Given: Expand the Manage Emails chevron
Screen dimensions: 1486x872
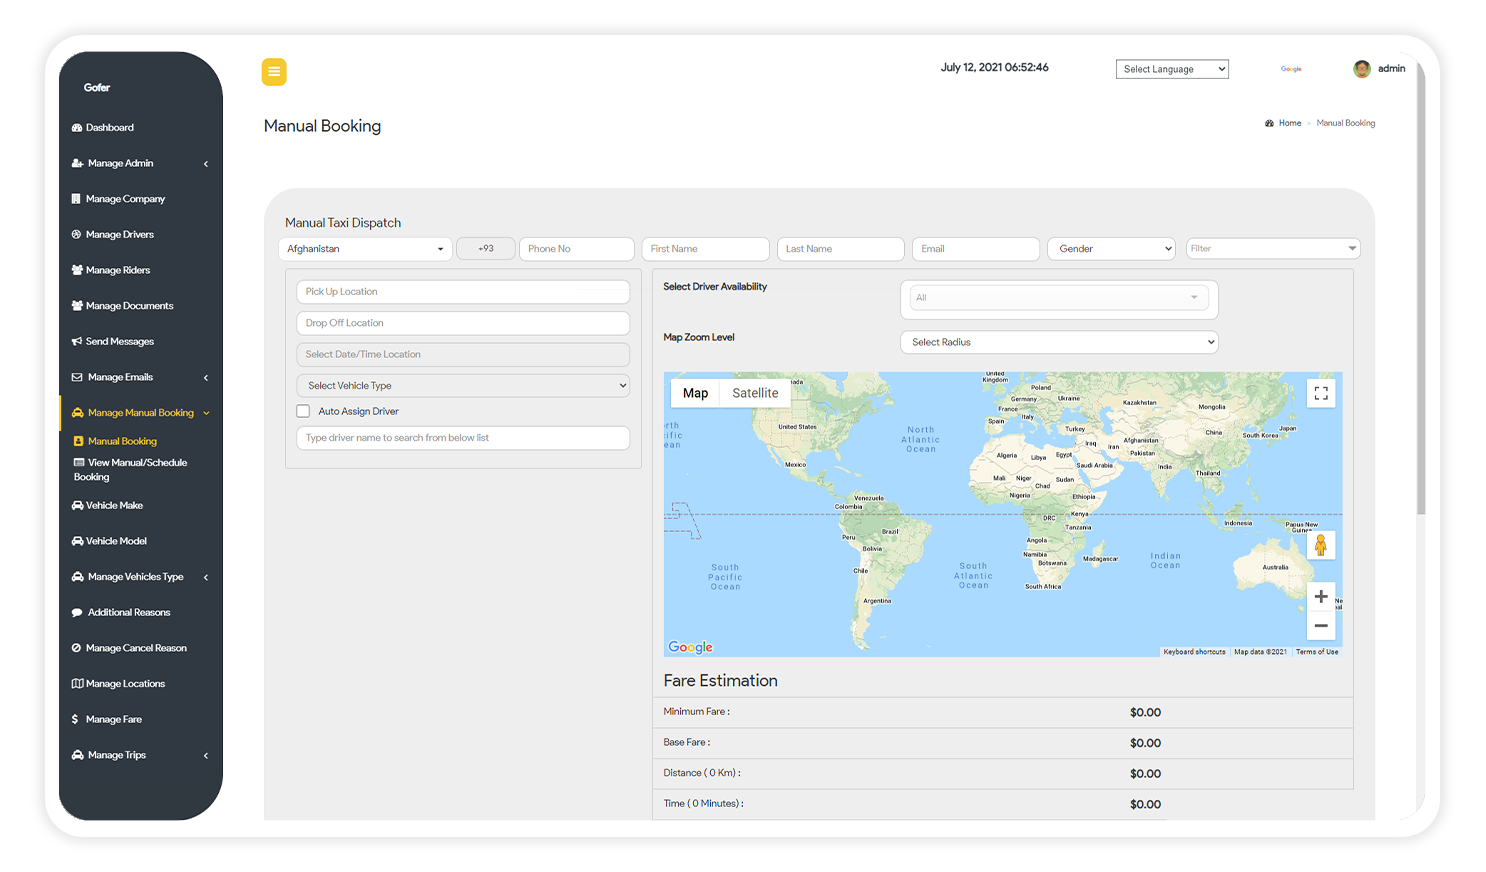Looking at the screenshot, I should [x=206, y=378].
